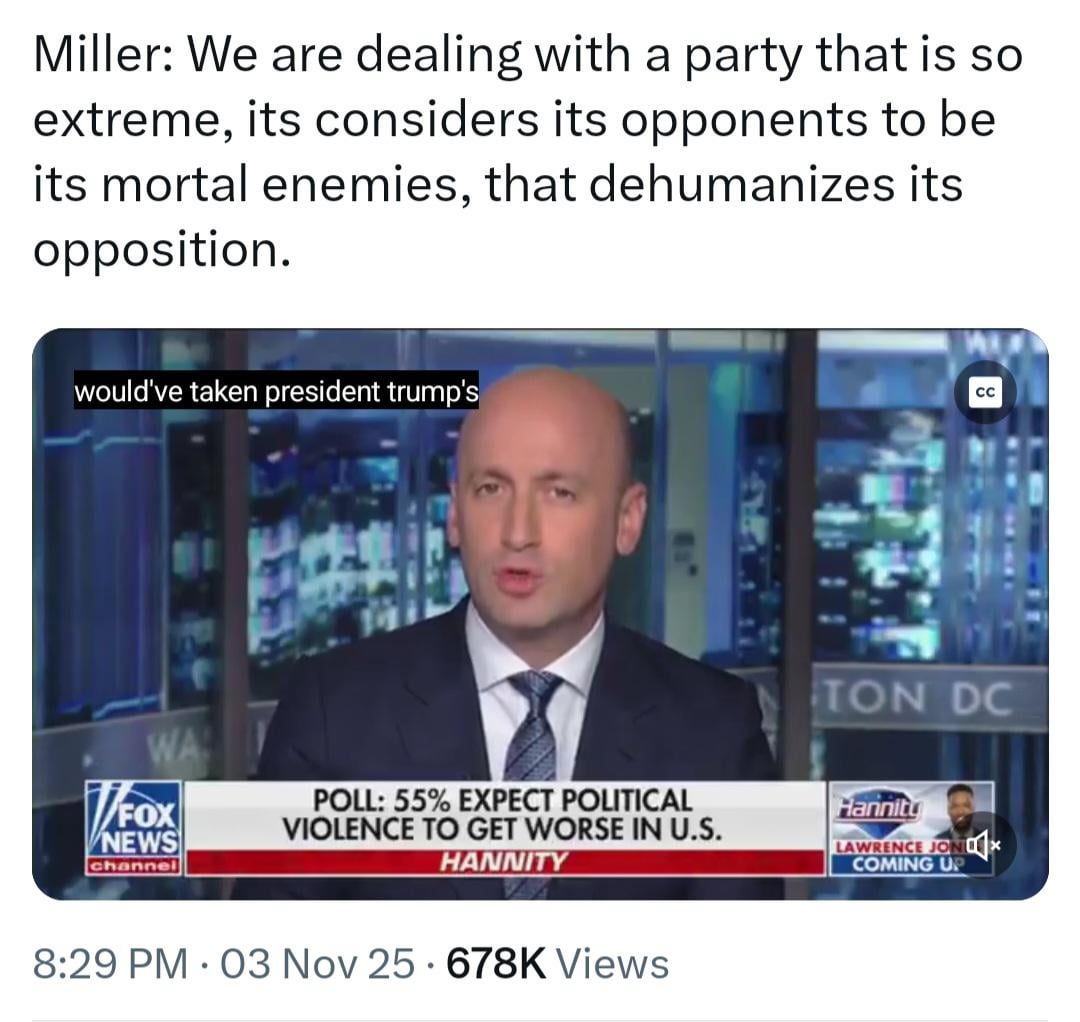
Task: Open the 03 Nov 25 date
Action: pos(318,963)
